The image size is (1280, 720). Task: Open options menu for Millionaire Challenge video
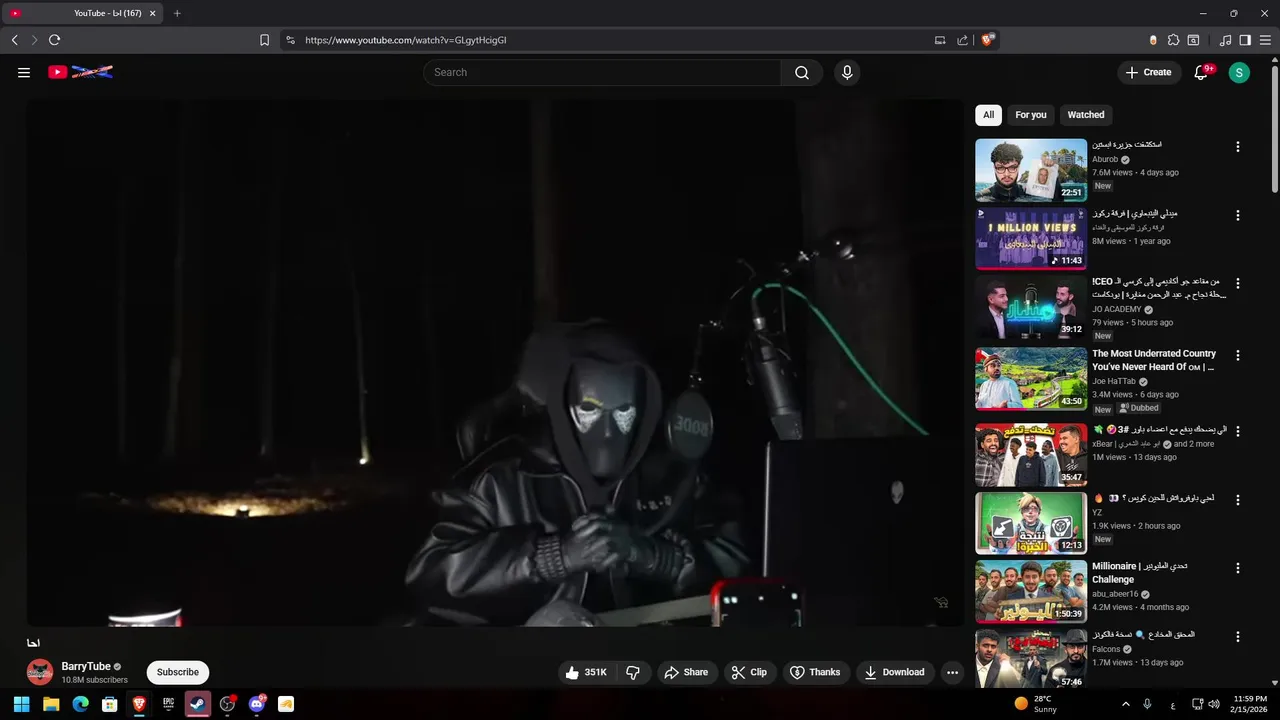pos(1238,568)
